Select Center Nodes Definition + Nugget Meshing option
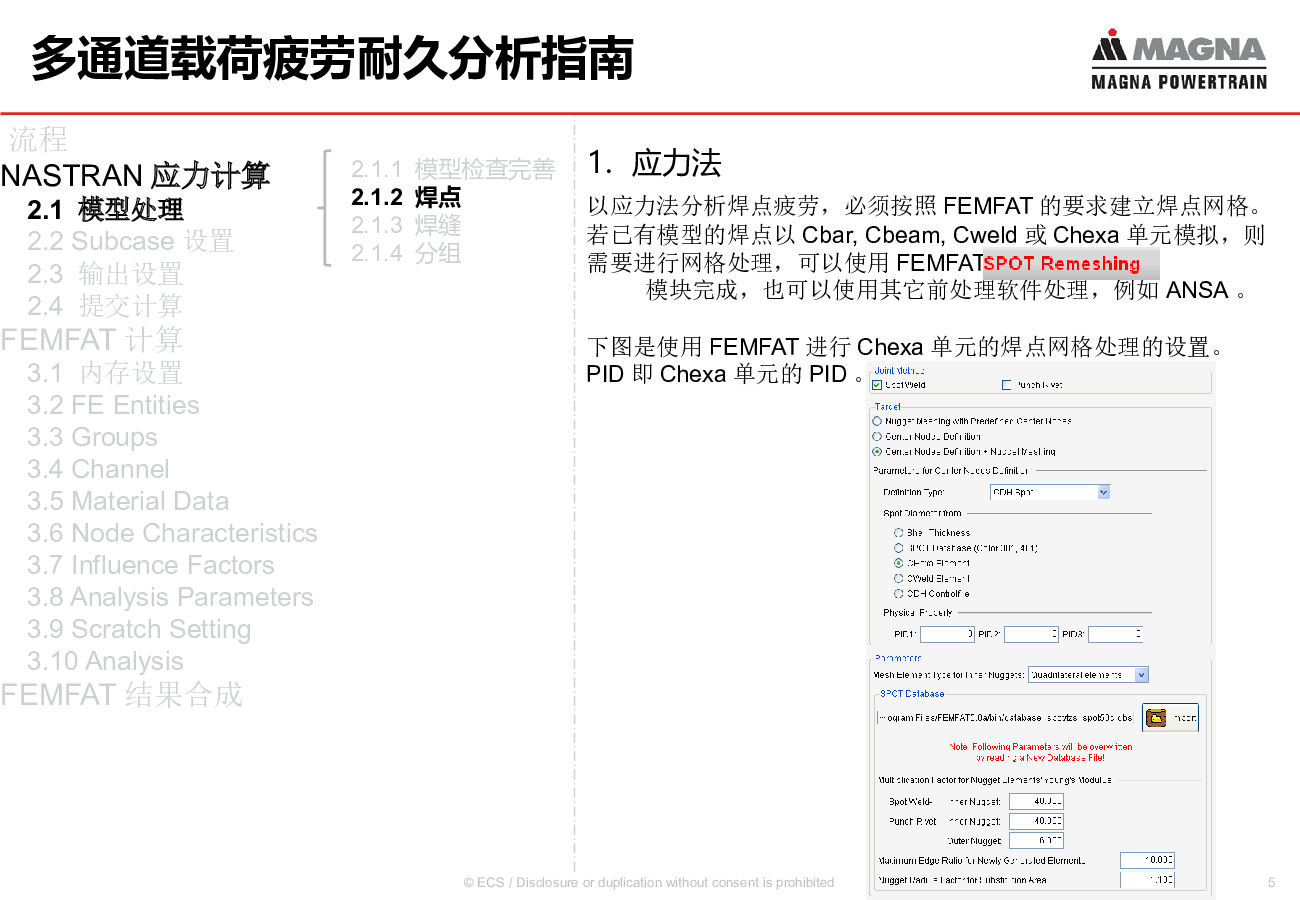This screenshot has width=1300, height=900. click(877, 451)
